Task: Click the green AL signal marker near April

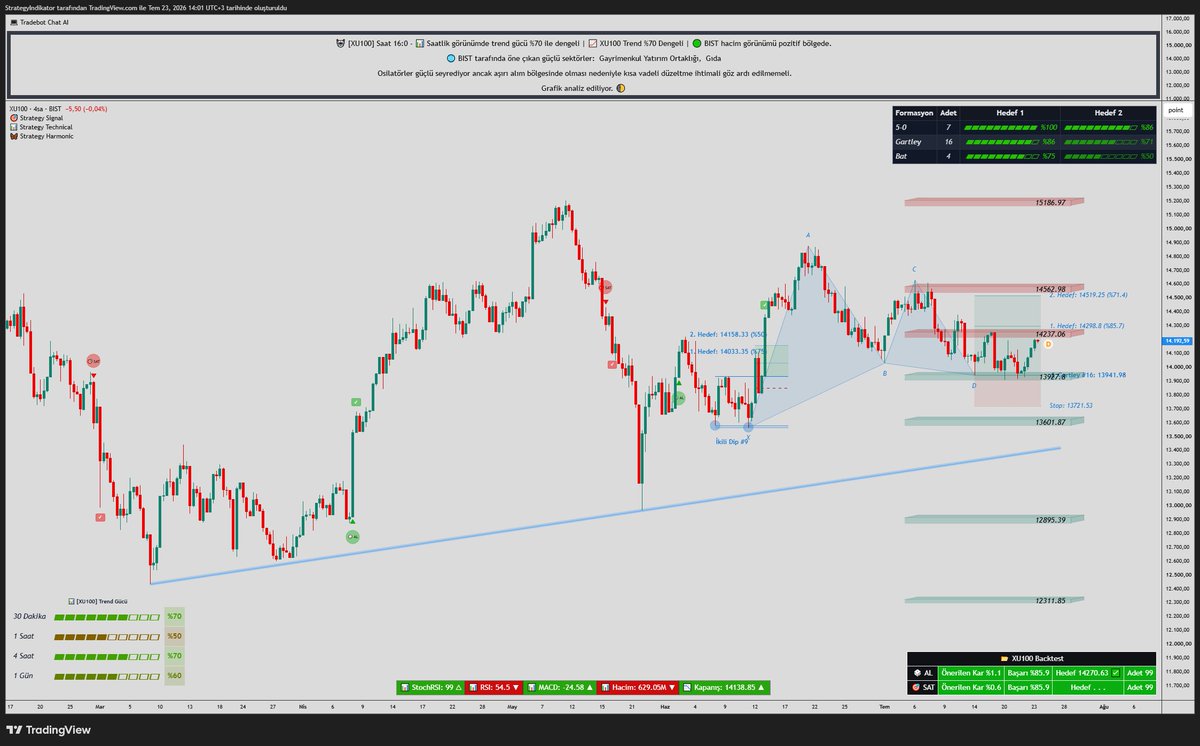Action: tap(353, 537)
